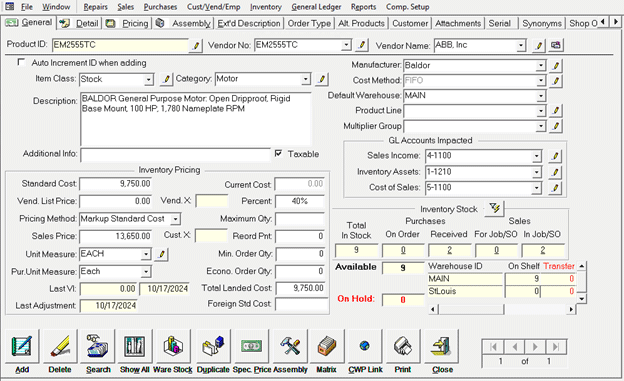Click the Inventory Stock refresh icon
The height and width of the screenshot is (381, 624).
click(x=495, y=209)
